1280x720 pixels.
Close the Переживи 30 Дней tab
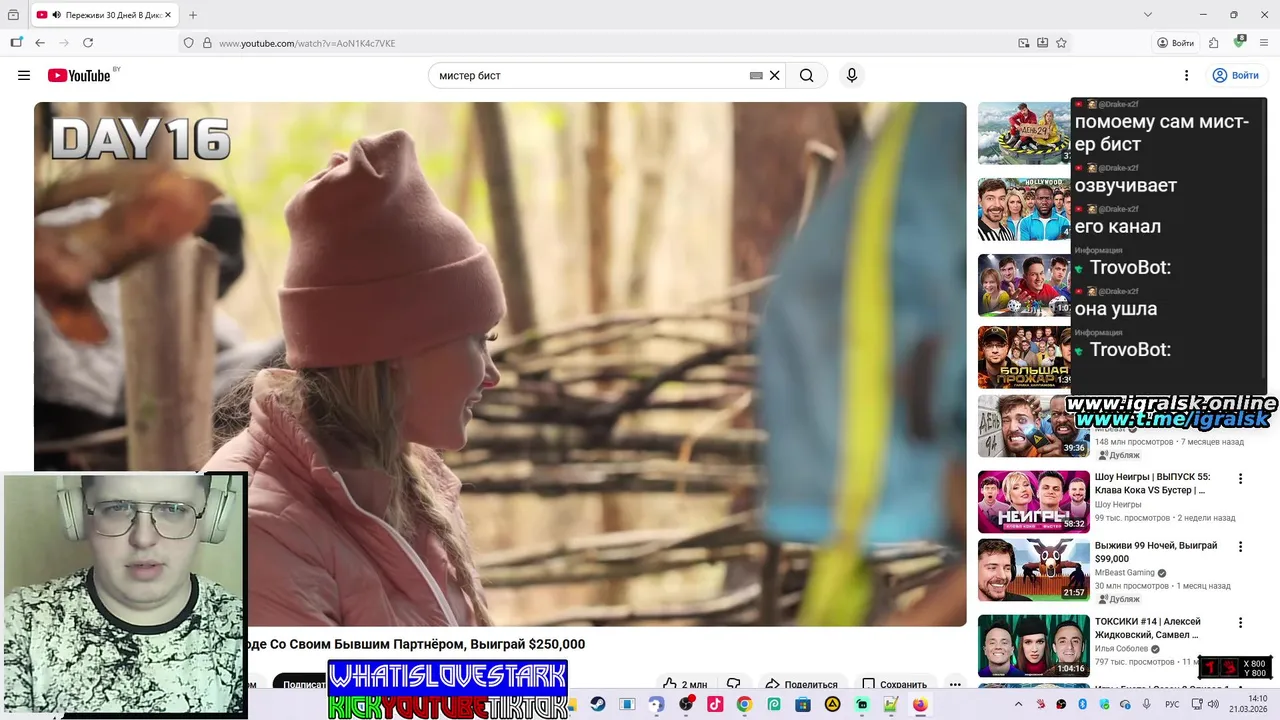170,15
